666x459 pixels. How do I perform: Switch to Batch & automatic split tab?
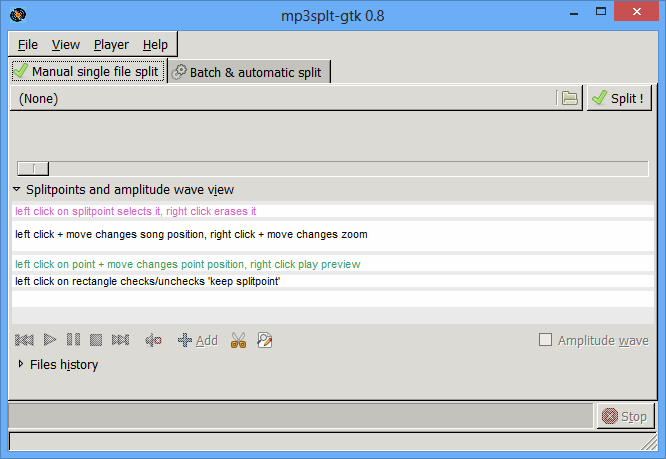(x=249, y=72)
